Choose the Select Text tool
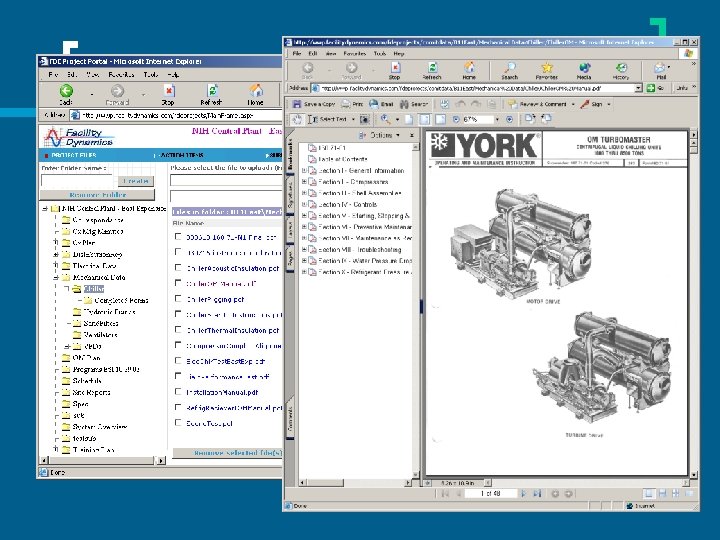The image size is (720, 540). (x=328, y=119)
